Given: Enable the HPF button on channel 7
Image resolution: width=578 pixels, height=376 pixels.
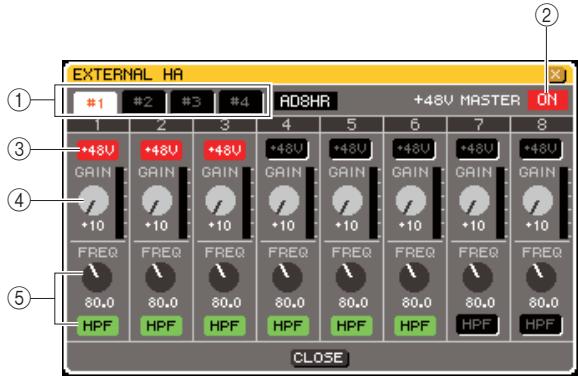Looking at the screenshot, I should pyautogui.click(x=478, y=325).
